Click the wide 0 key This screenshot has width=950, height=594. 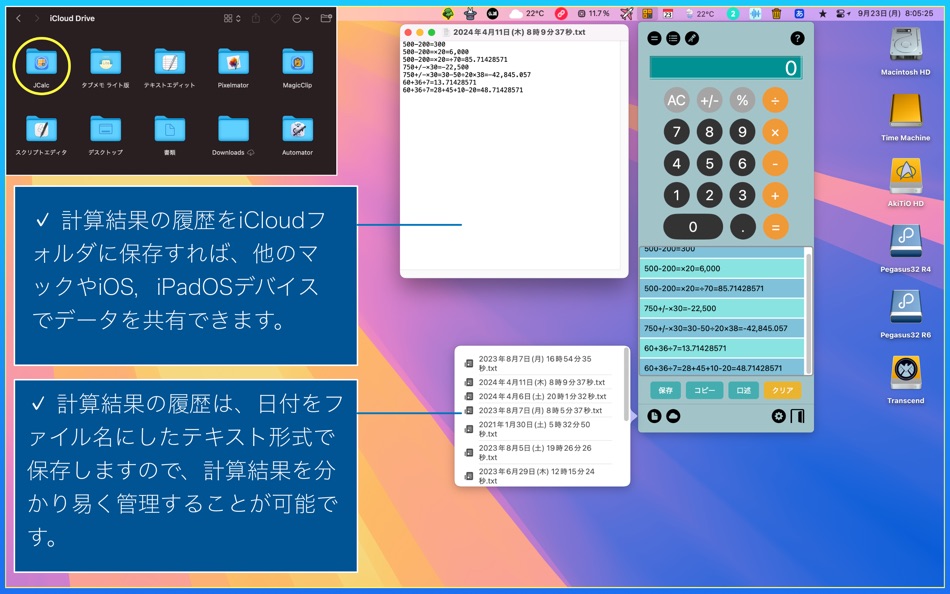[x=693, y=227]
